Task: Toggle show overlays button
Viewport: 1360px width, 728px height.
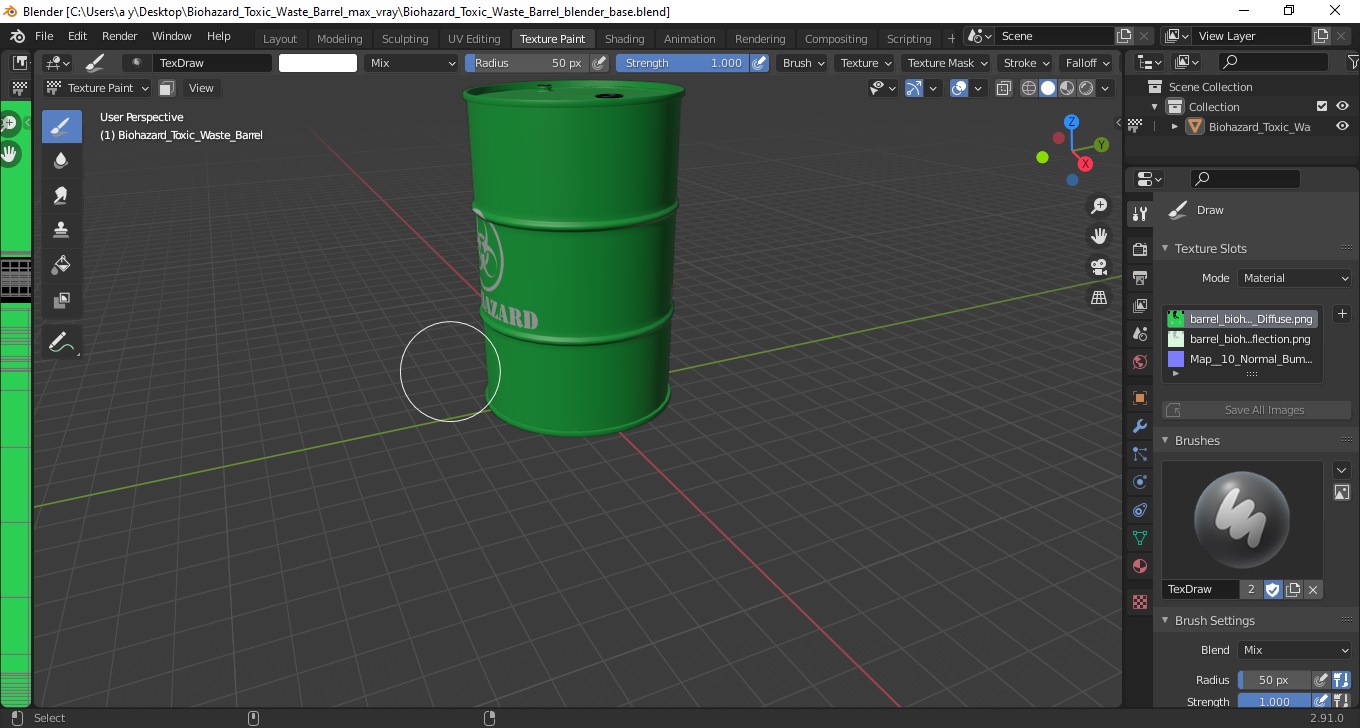Action: tap(959, 88)
